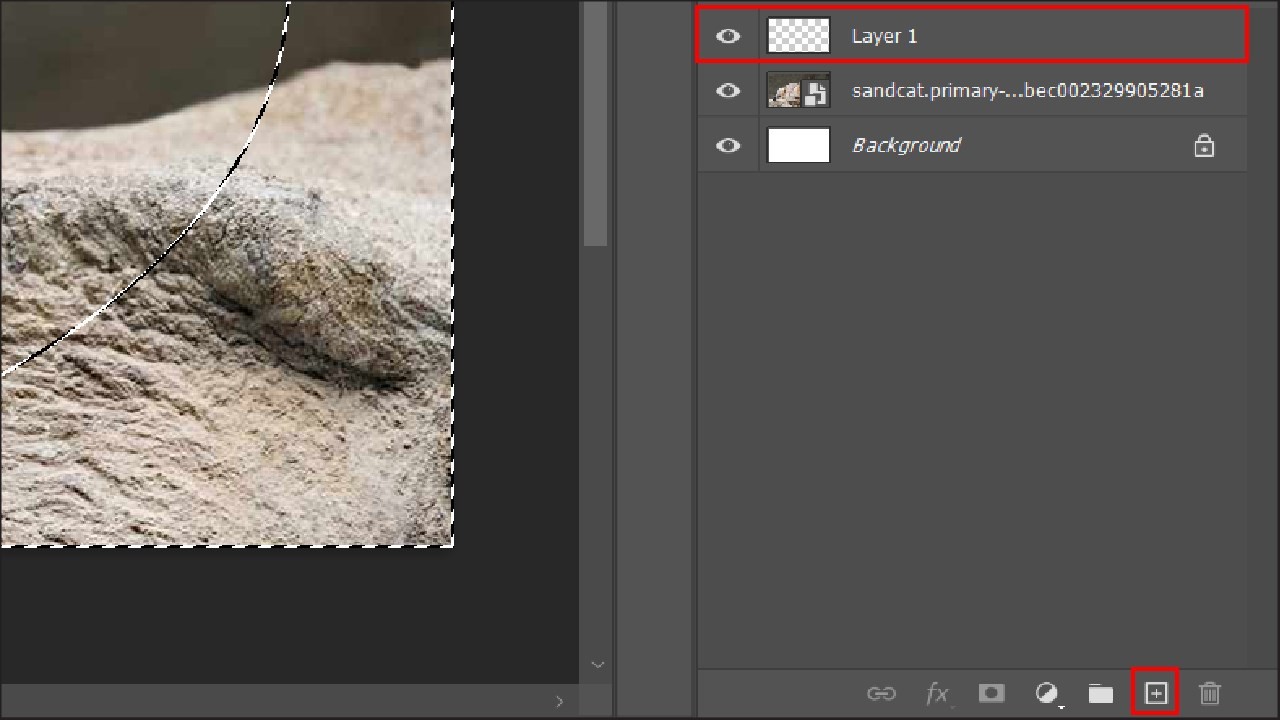This screenshot has height=720, width=1280.
Task: Hide the Layer 1 layer
Action: 728,35
